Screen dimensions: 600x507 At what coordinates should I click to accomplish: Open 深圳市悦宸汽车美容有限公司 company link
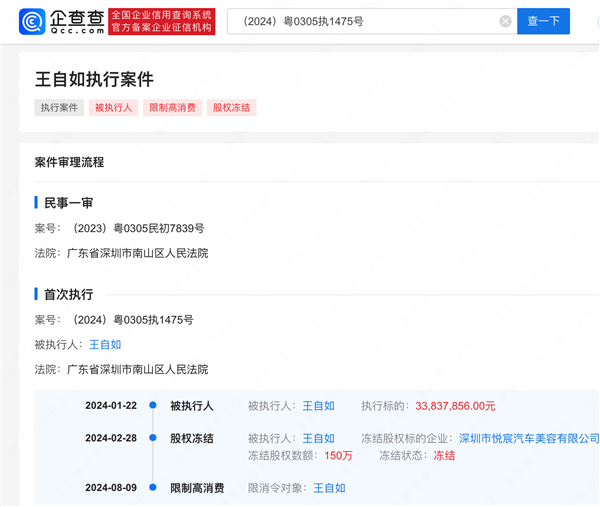point(529,438)
